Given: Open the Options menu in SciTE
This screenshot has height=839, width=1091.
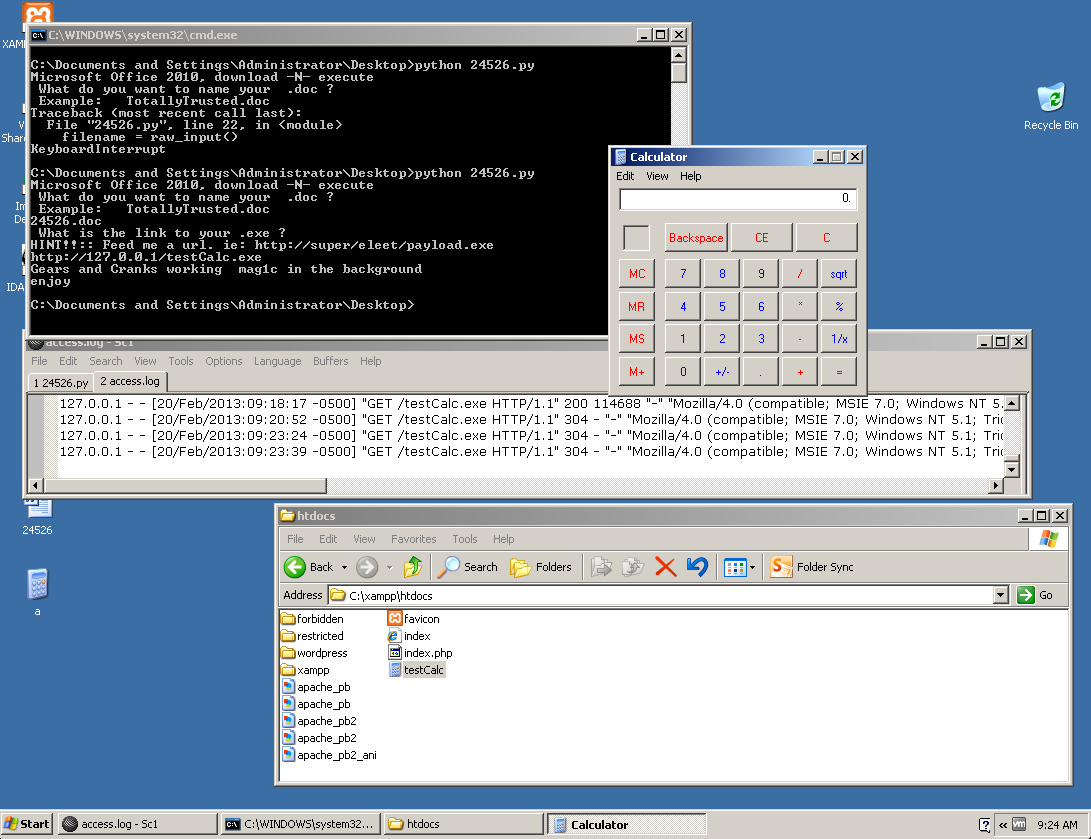Looking at the screenshot, I should coord(223,361).
